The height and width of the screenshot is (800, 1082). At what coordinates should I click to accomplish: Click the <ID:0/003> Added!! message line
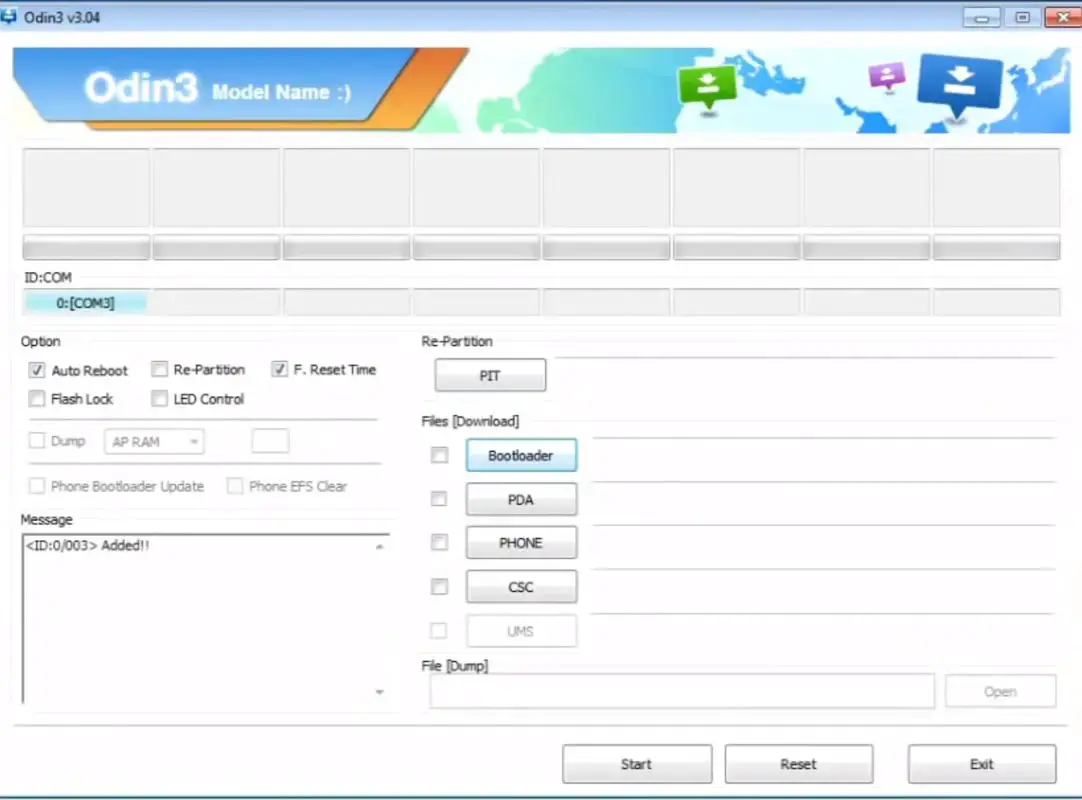(87, 545)
